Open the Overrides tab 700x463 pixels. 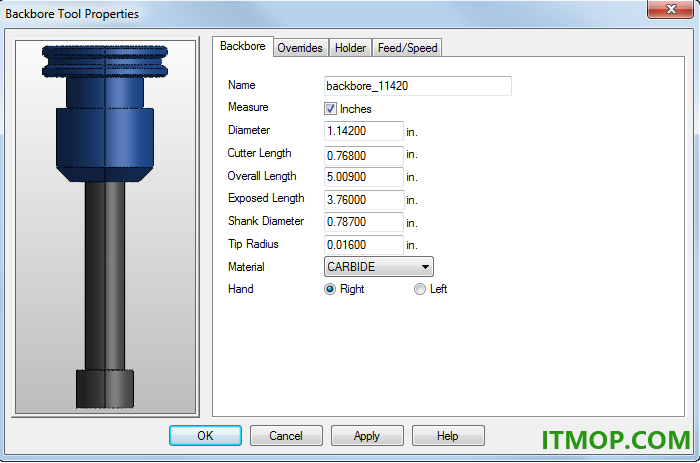point(300,48)
